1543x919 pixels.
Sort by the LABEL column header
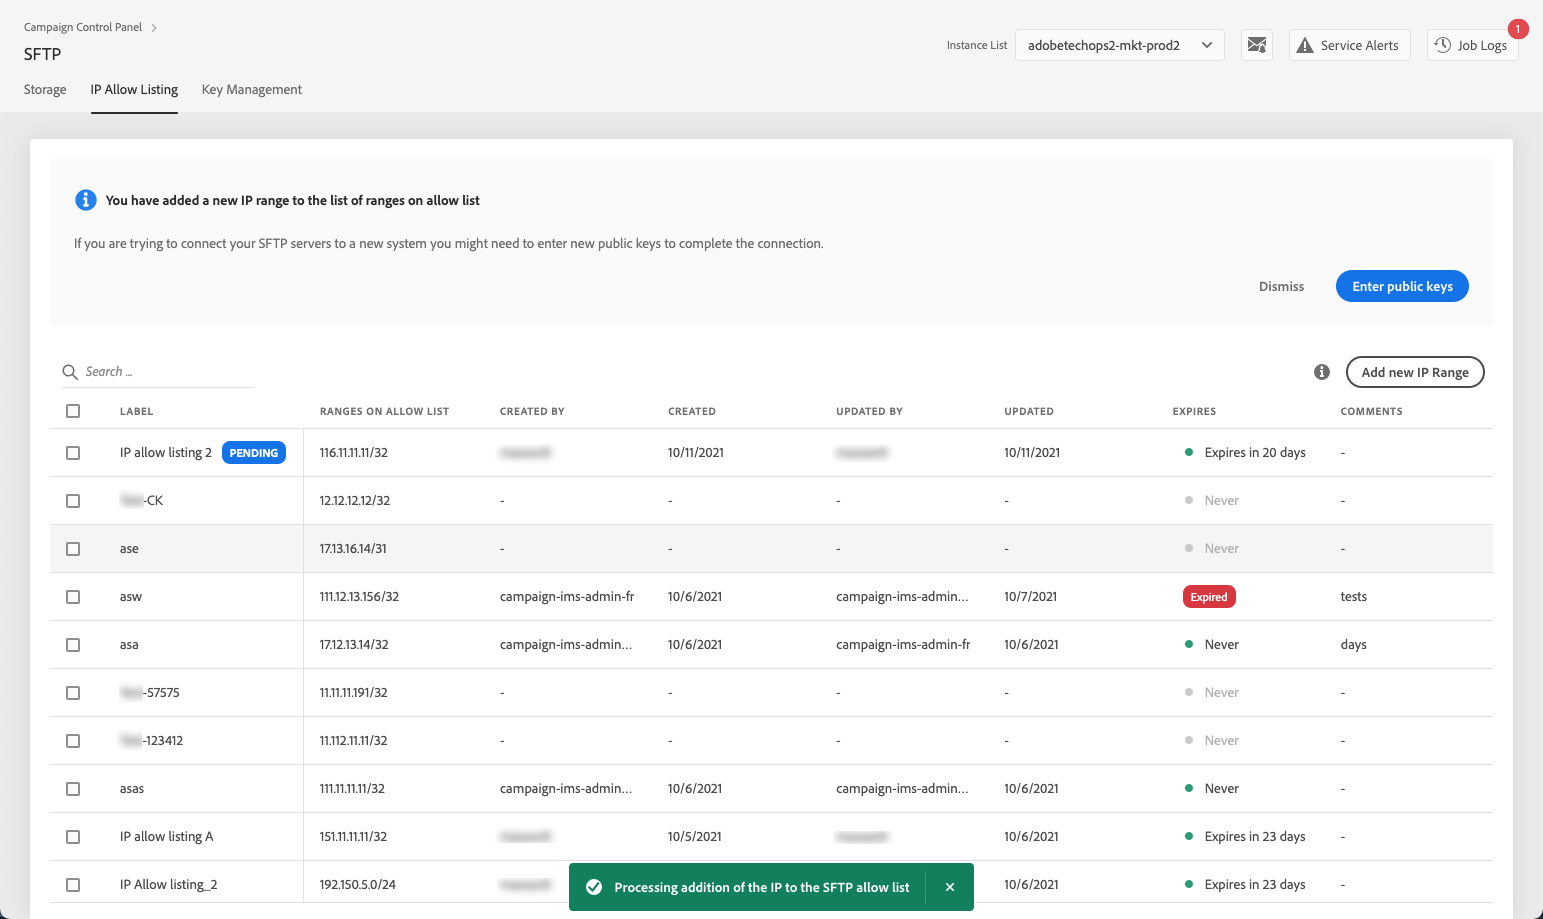tap(136, 411)
